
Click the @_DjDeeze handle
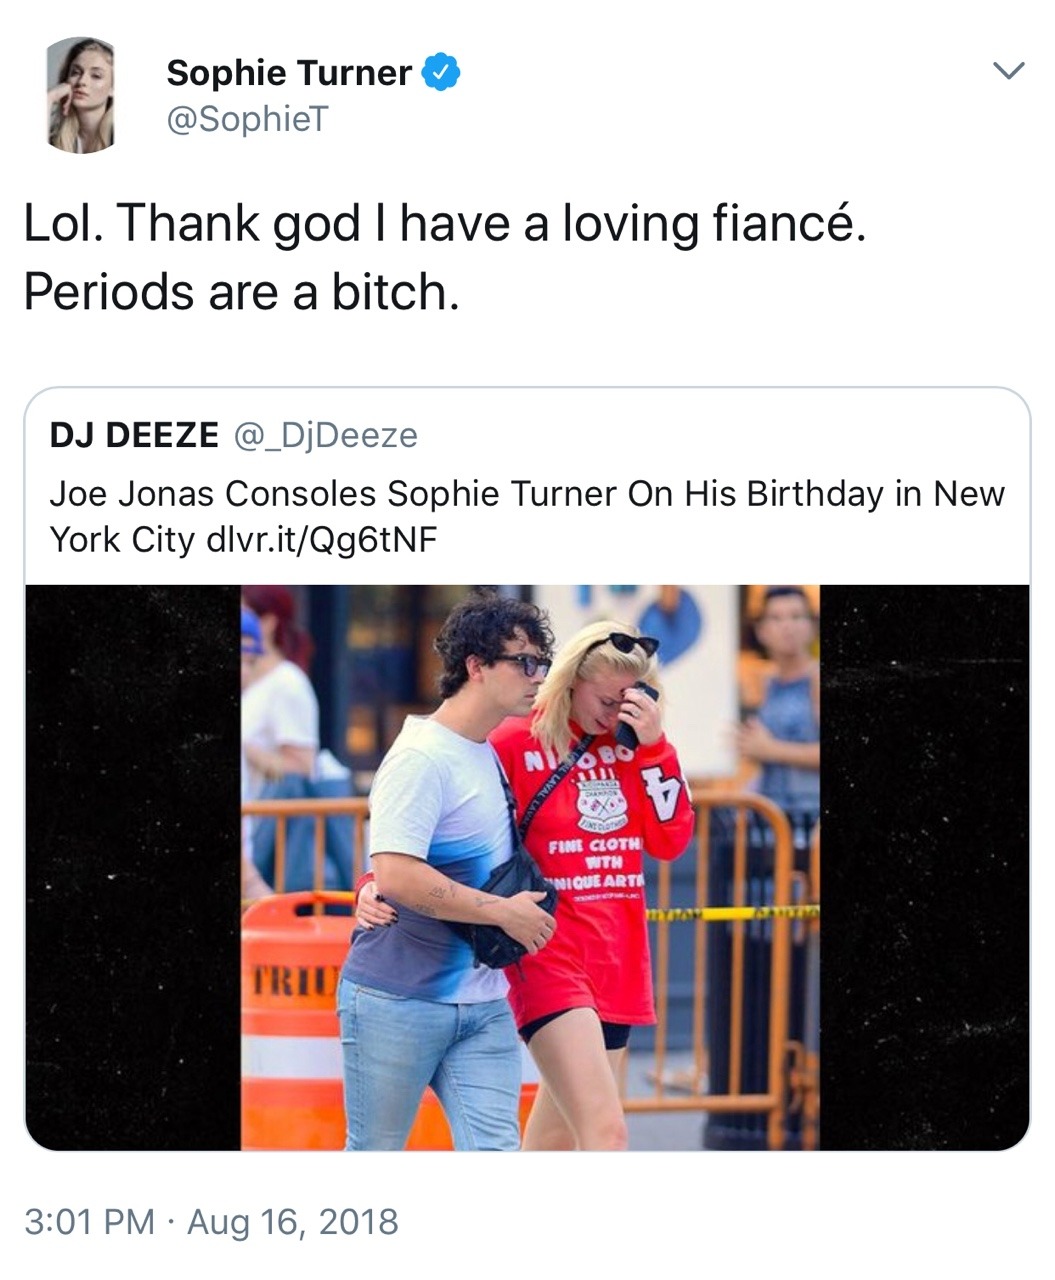[x=325, y=435]
